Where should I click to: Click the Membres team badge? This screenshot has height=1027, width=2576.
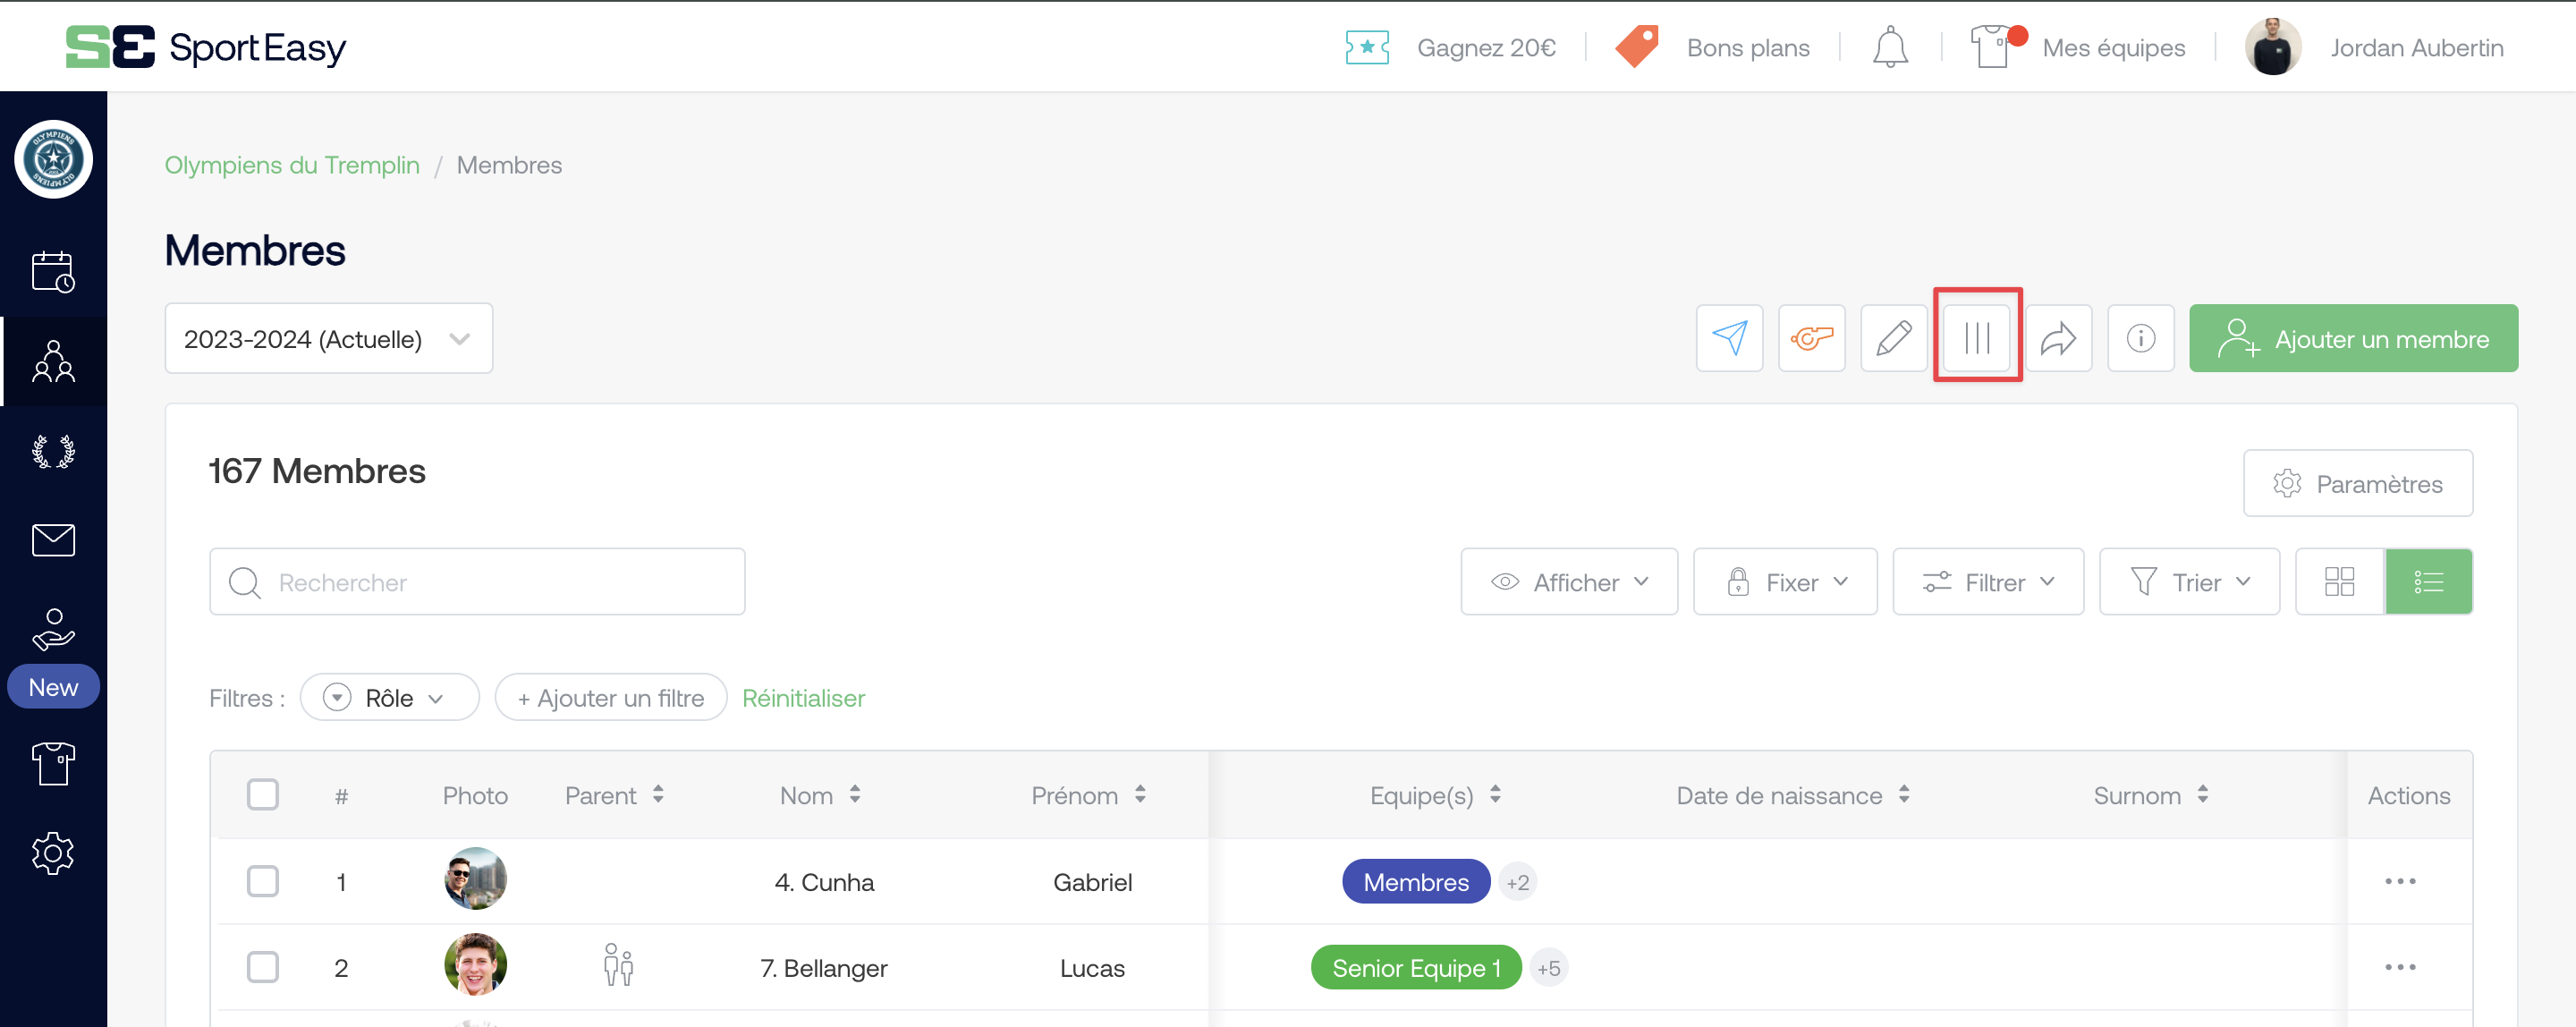pyautogui.click(x=1415, y=881)
